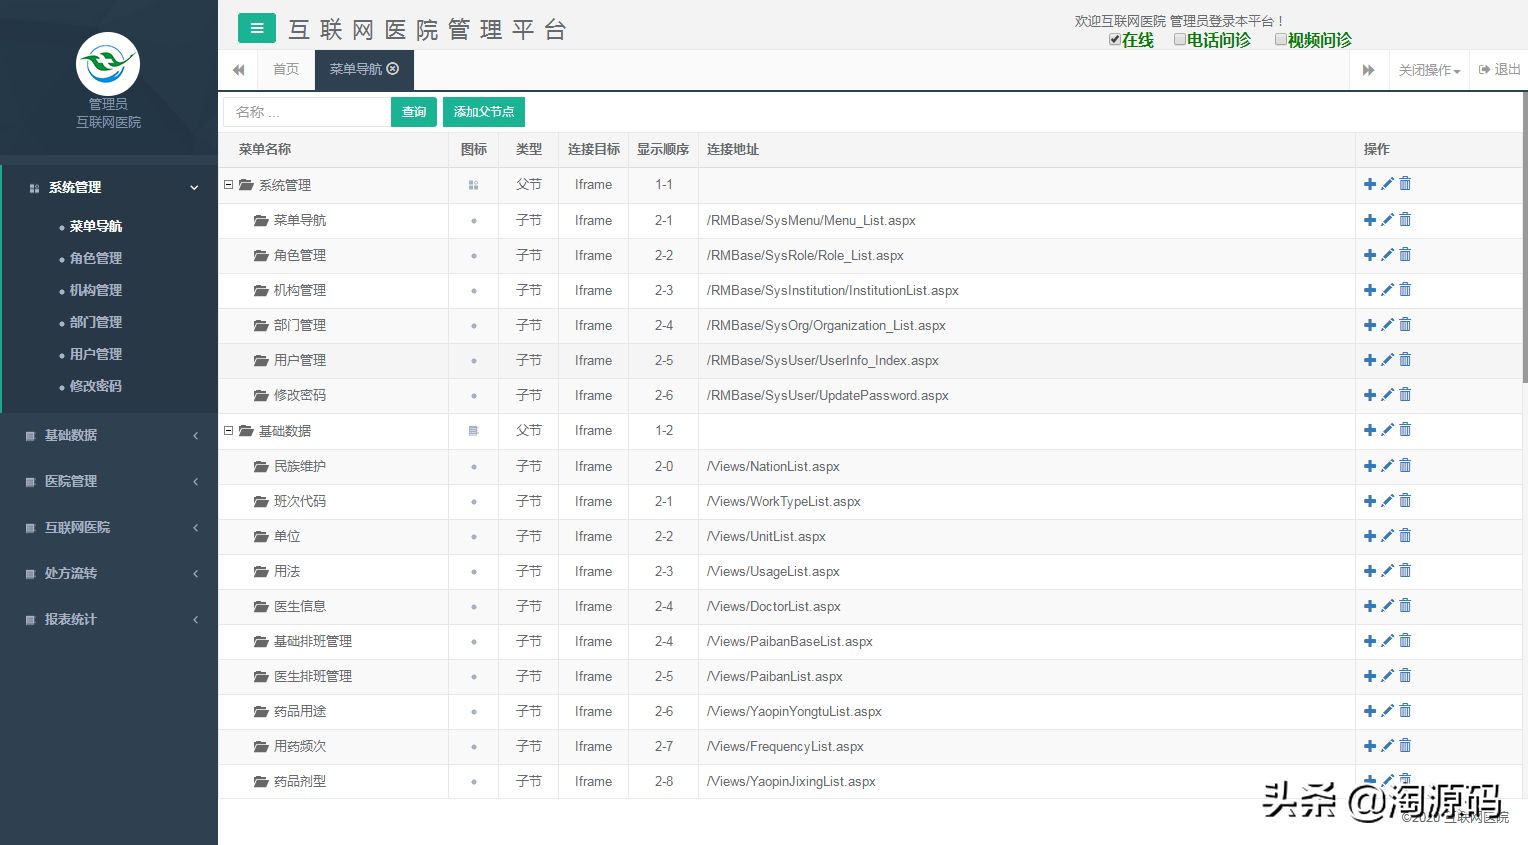Expand the 医院管理 sidebar menu
1528x845 pixels.
(x=109, y=481)
